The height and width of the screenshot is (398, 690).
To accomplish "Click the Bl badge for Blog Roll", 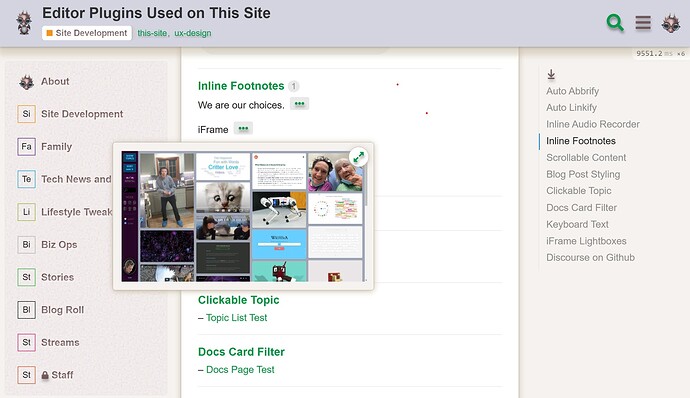I will [26, 310].
